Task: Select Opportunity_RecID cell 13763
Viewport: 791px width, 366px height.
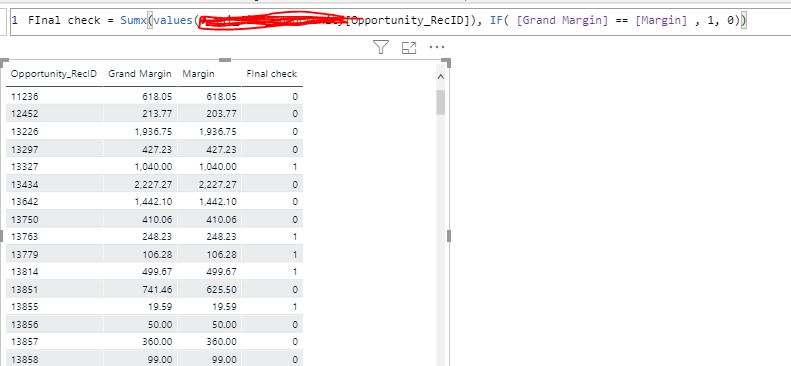Action: 25,236
